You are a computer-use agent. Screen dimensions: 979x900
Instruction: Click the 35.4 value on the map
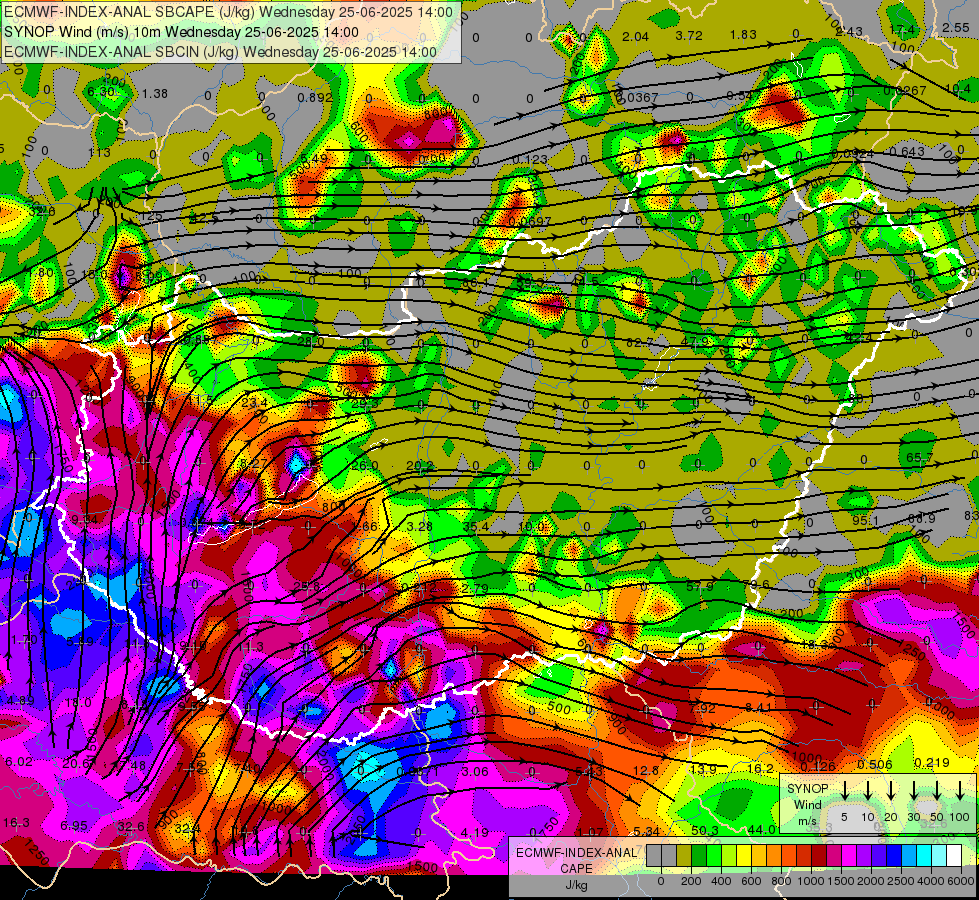coord(476,527)
